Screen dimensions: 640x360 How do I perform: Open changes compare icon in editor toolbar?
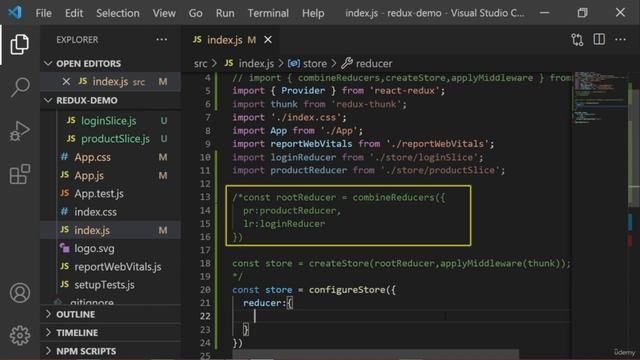pyautogui.click(x=577, y=40)
